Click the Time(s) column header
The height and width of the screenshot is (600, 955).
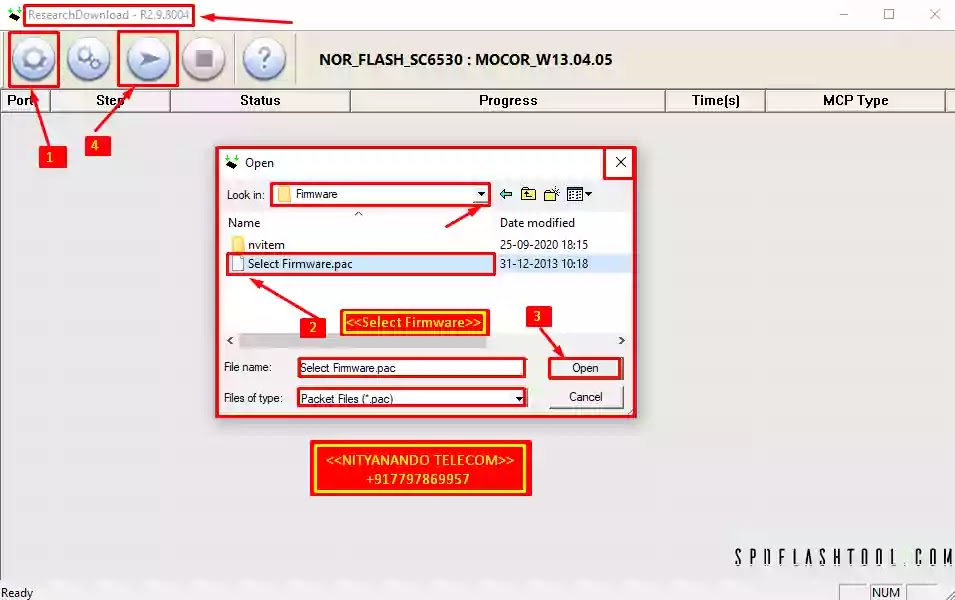(716, 101)
